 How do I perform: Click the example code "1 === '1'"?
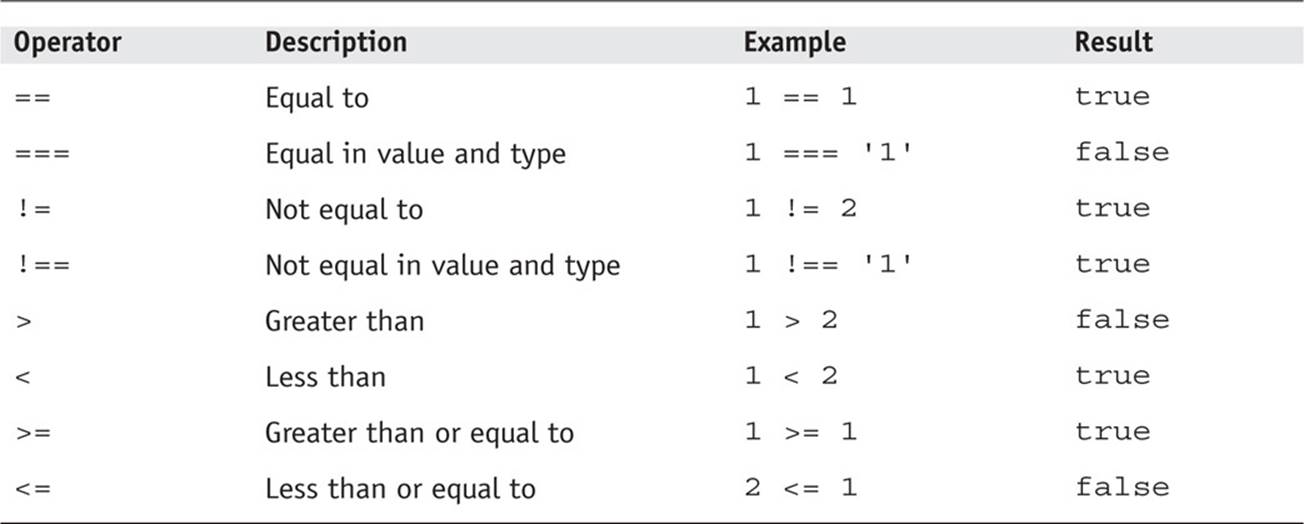point(828,154)
